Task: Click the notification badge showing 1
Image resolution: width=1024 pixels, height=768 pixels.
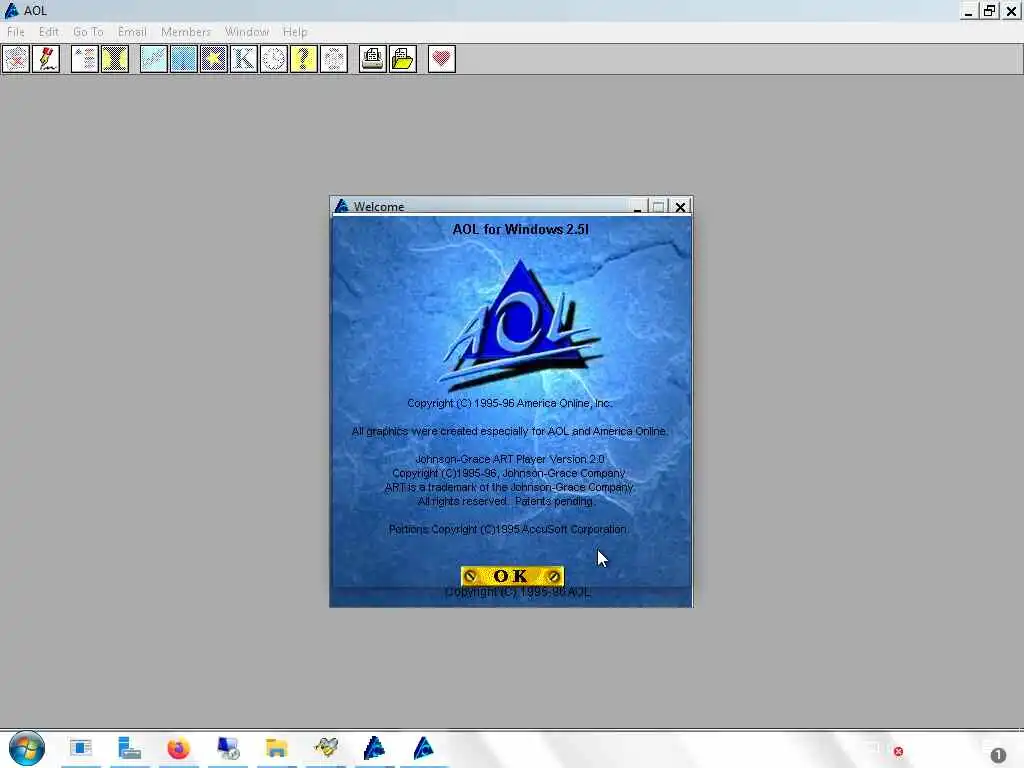Action: (998, 756)
